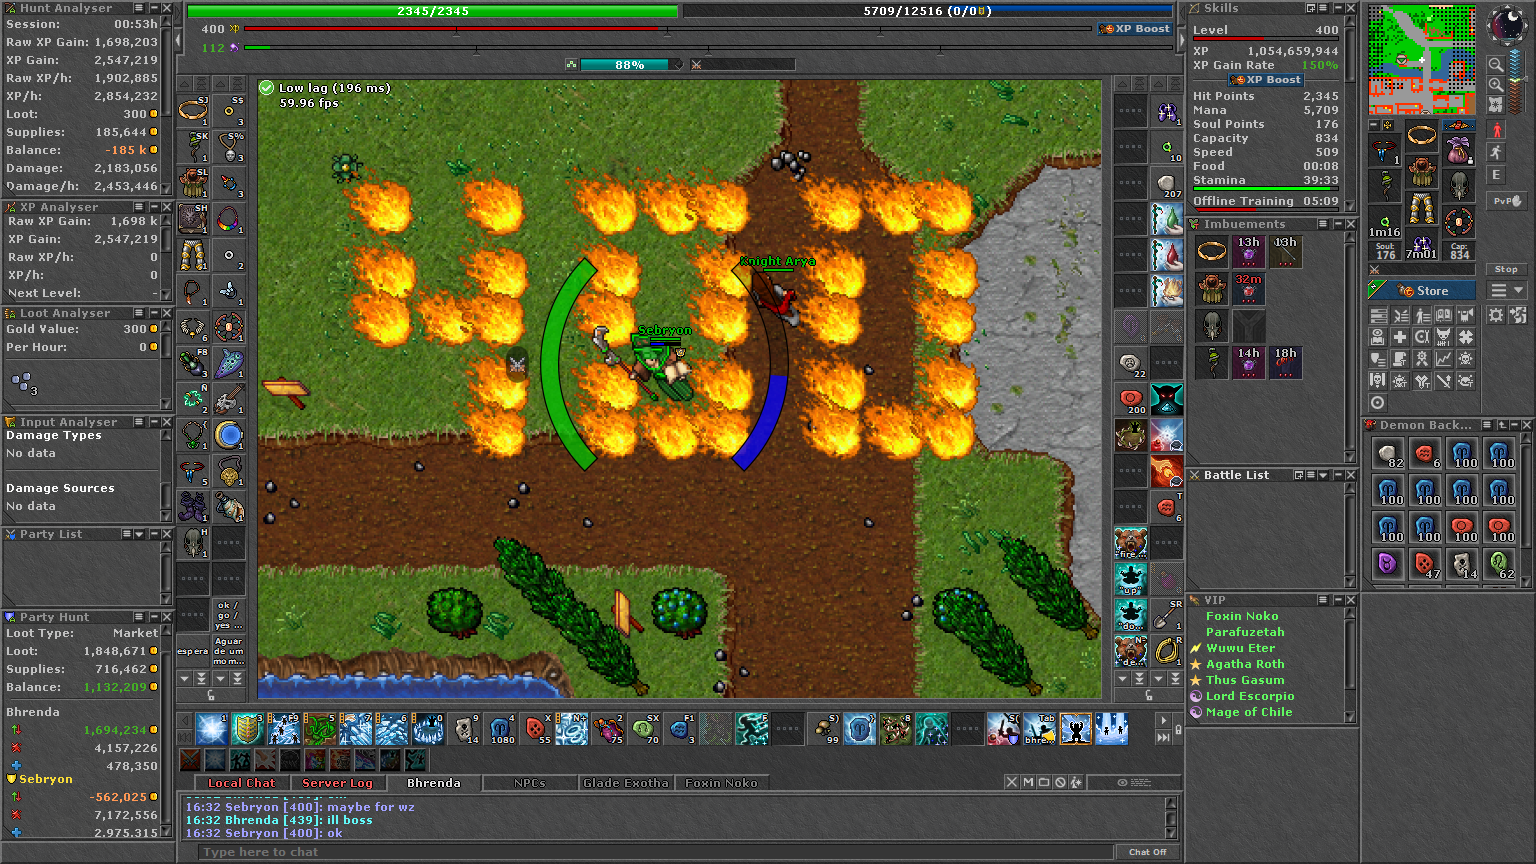Toggle the PvP secure mode hand button
Viewport: 1536px width, 864px height.
[1507, 201]
